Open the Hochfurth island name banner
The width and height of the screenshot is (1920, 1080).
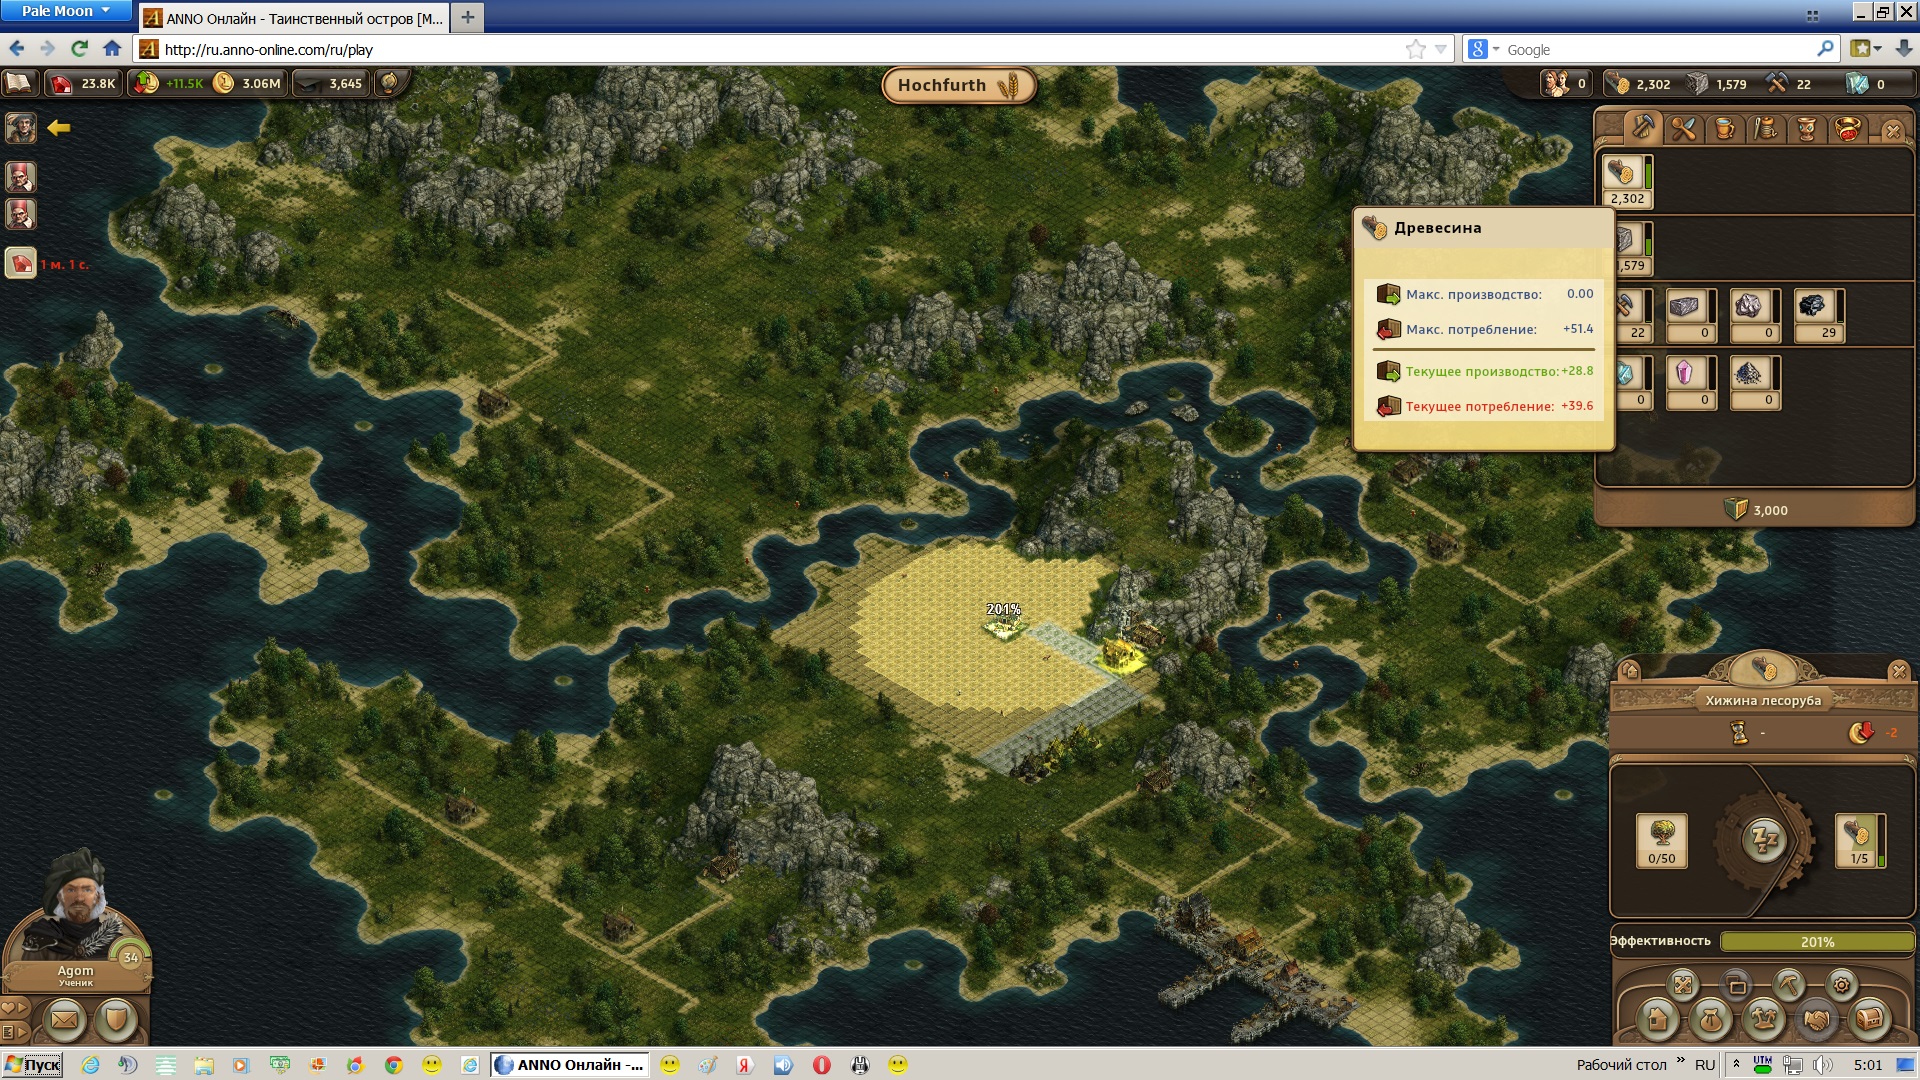(x=958, y=85)
